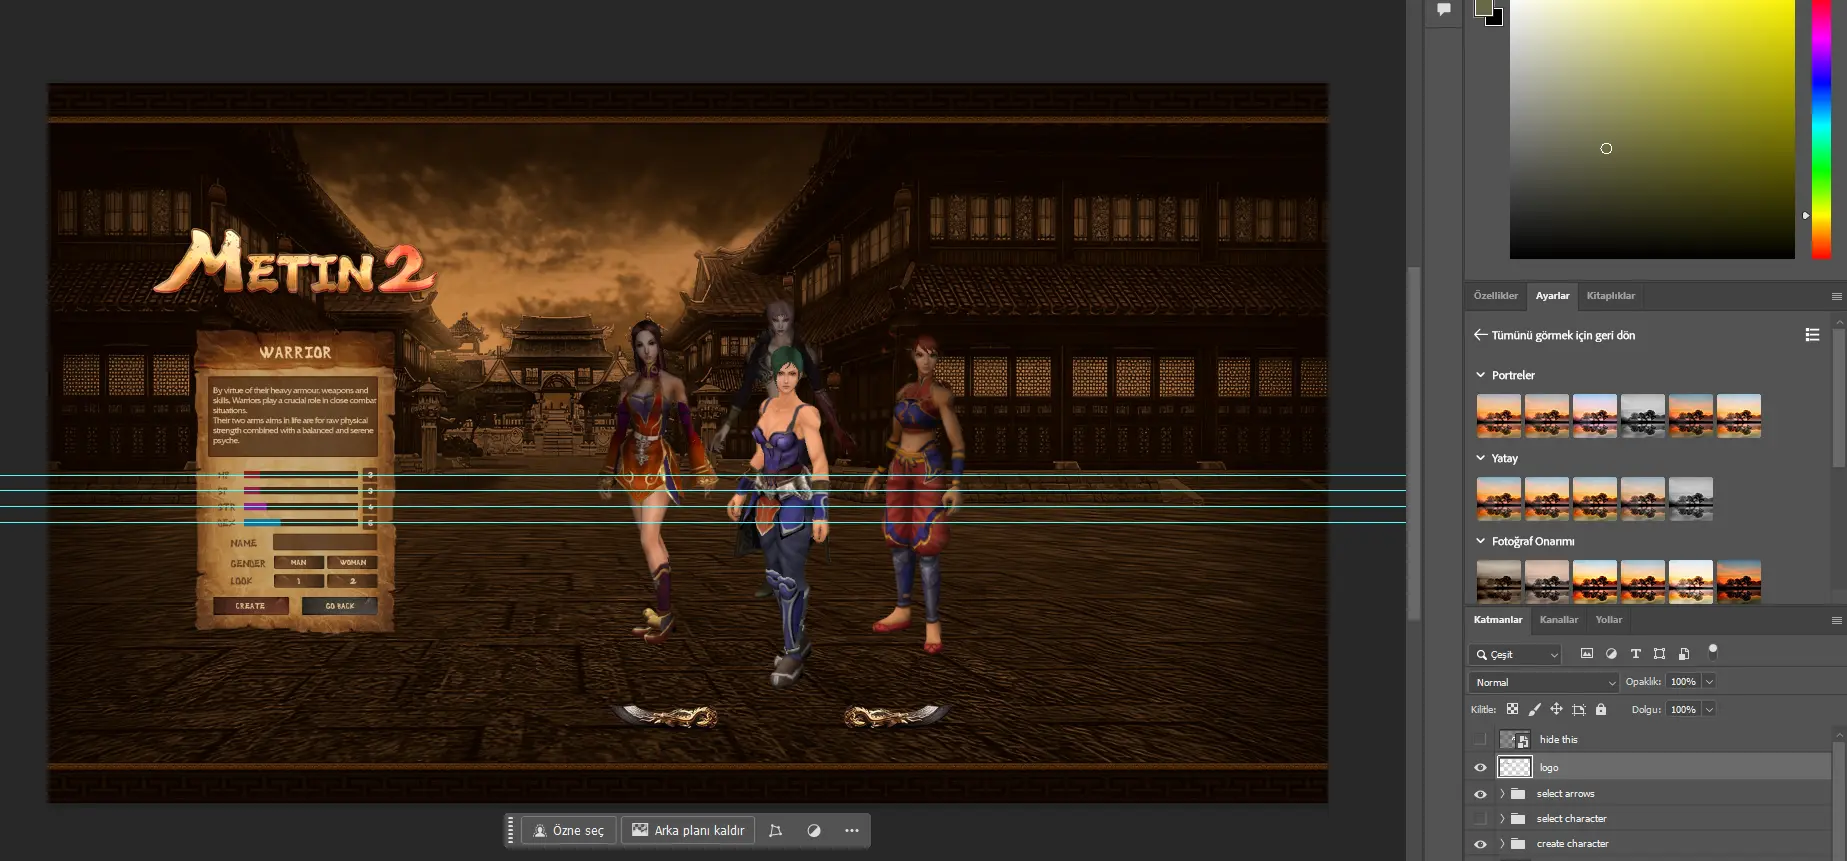Click the transform icon in contextual taskbar
1847x861 pixels.
[x=775, y=831]
